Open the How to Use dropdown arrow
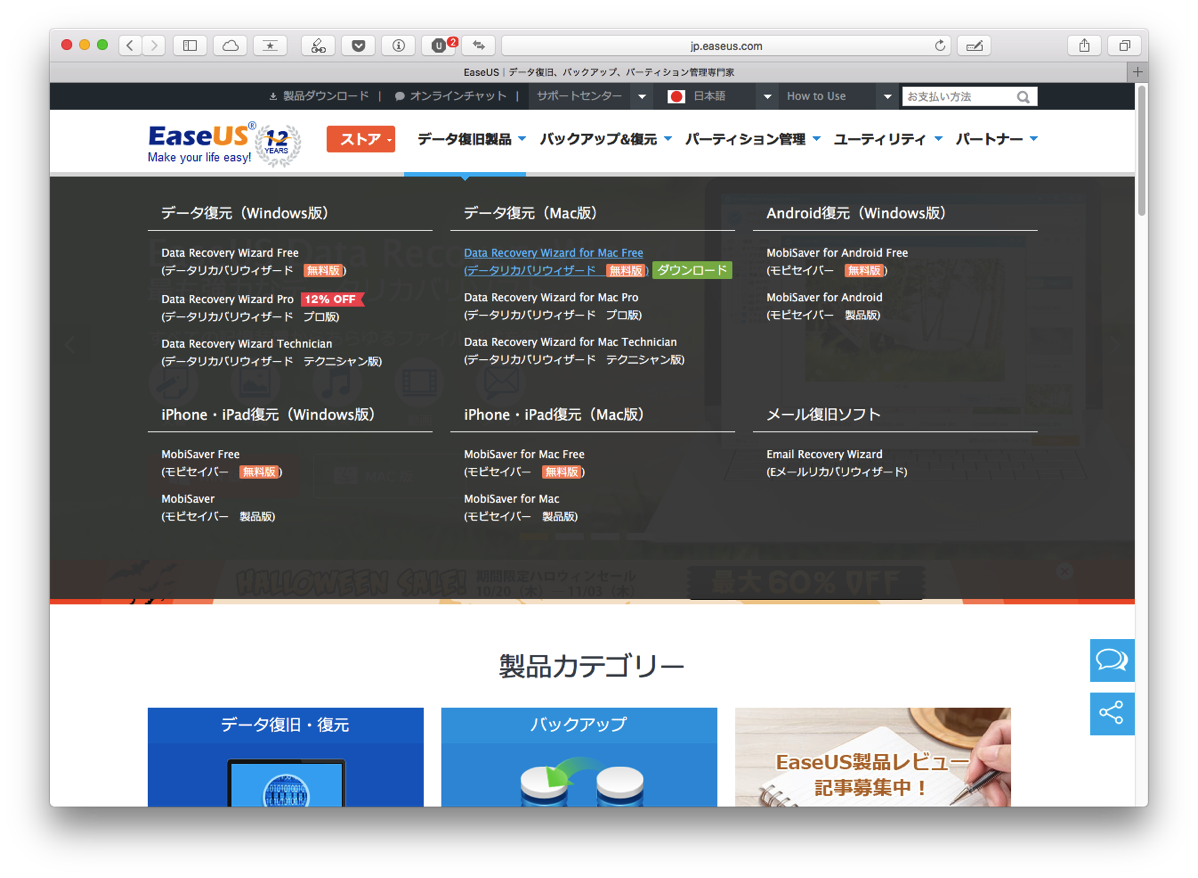Screen dimensions: 1198x878 [x=887, y=96]
